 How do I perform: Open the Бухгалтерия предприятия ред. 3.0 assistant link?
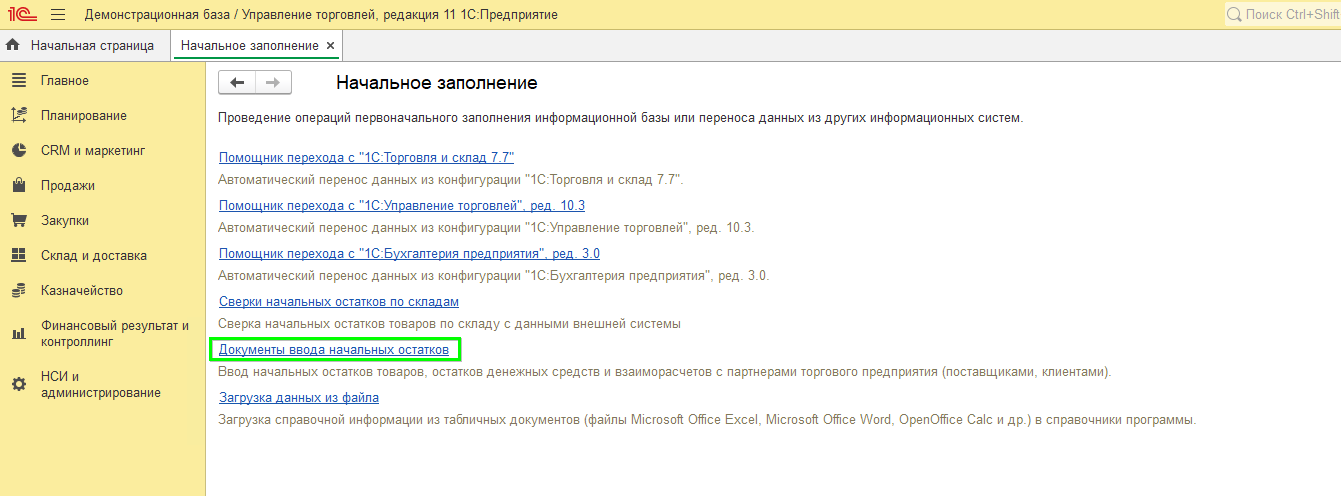pos(409,254)
